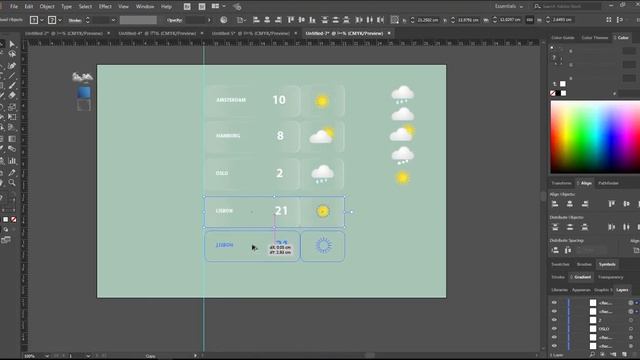Select the Paintbrush tool

click(12, 85)
